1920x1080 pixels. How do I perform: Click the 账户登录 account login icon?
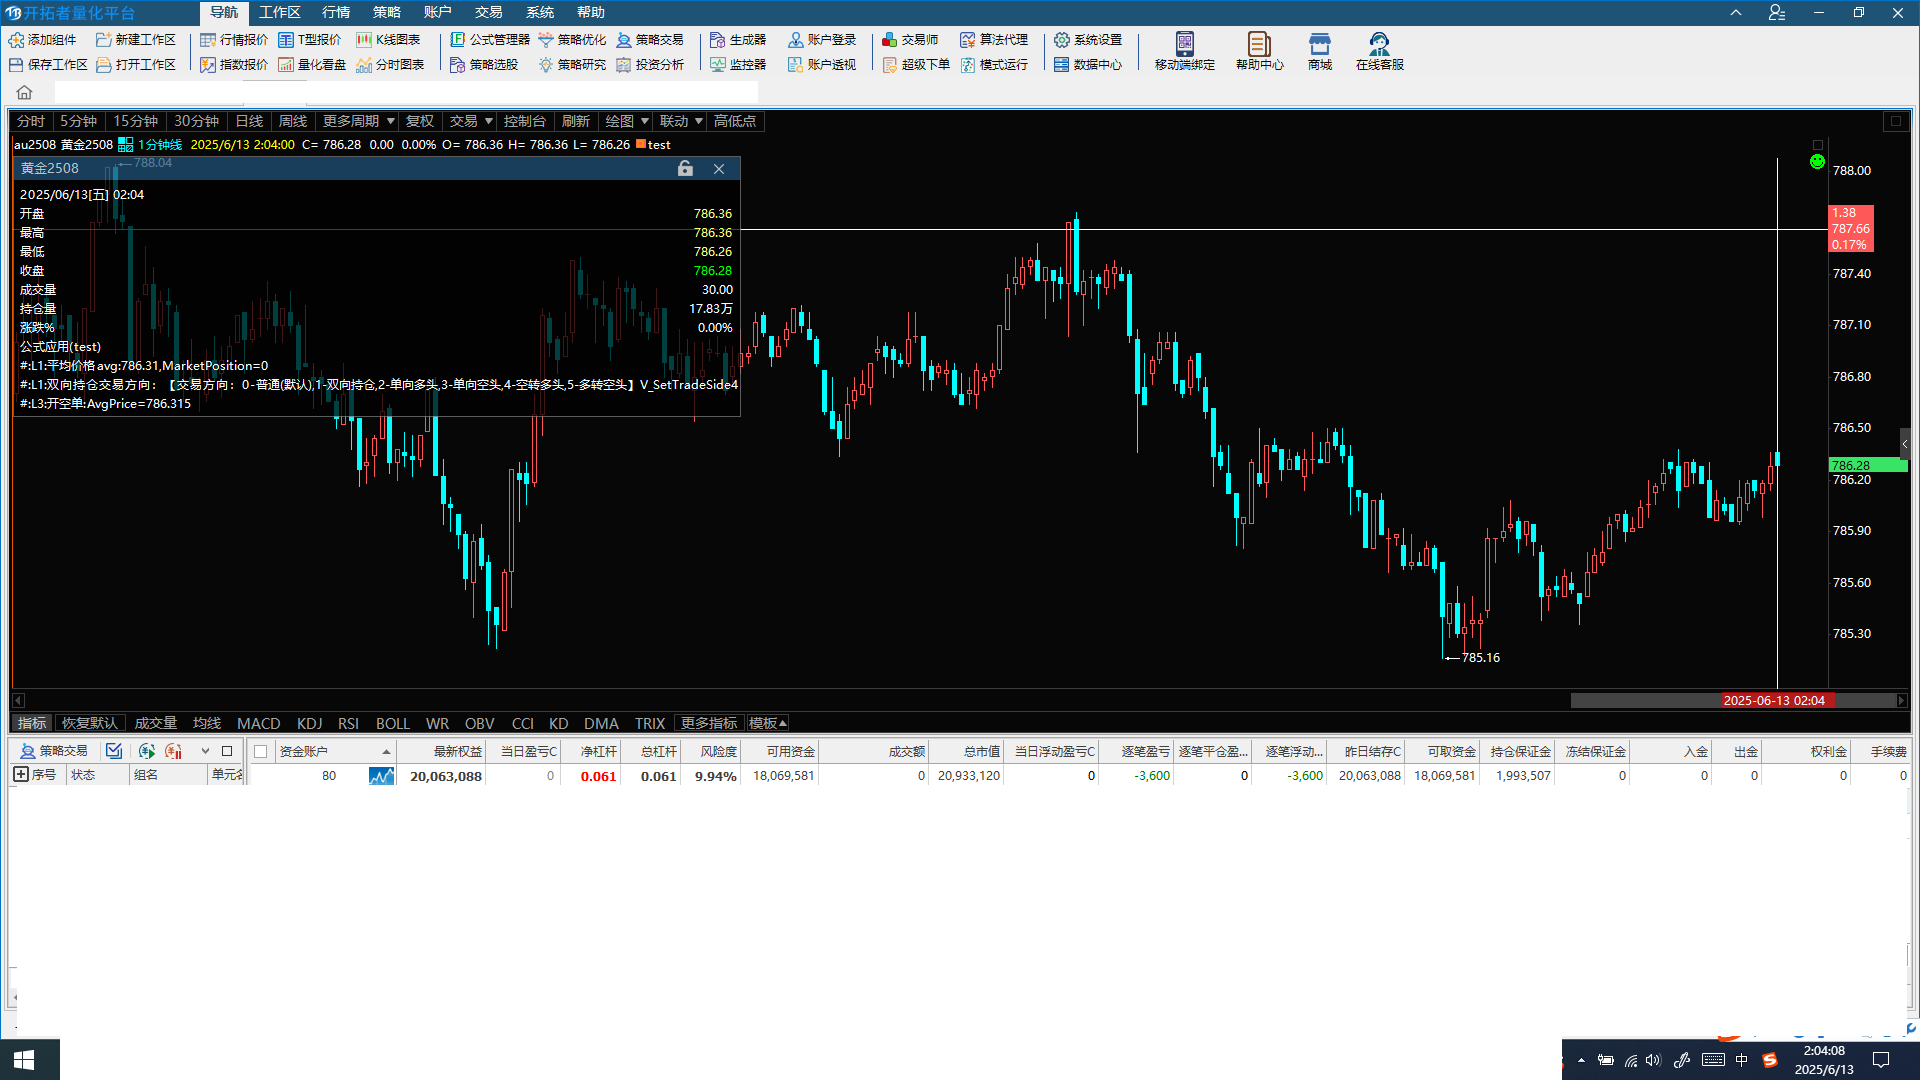point(796,40)
